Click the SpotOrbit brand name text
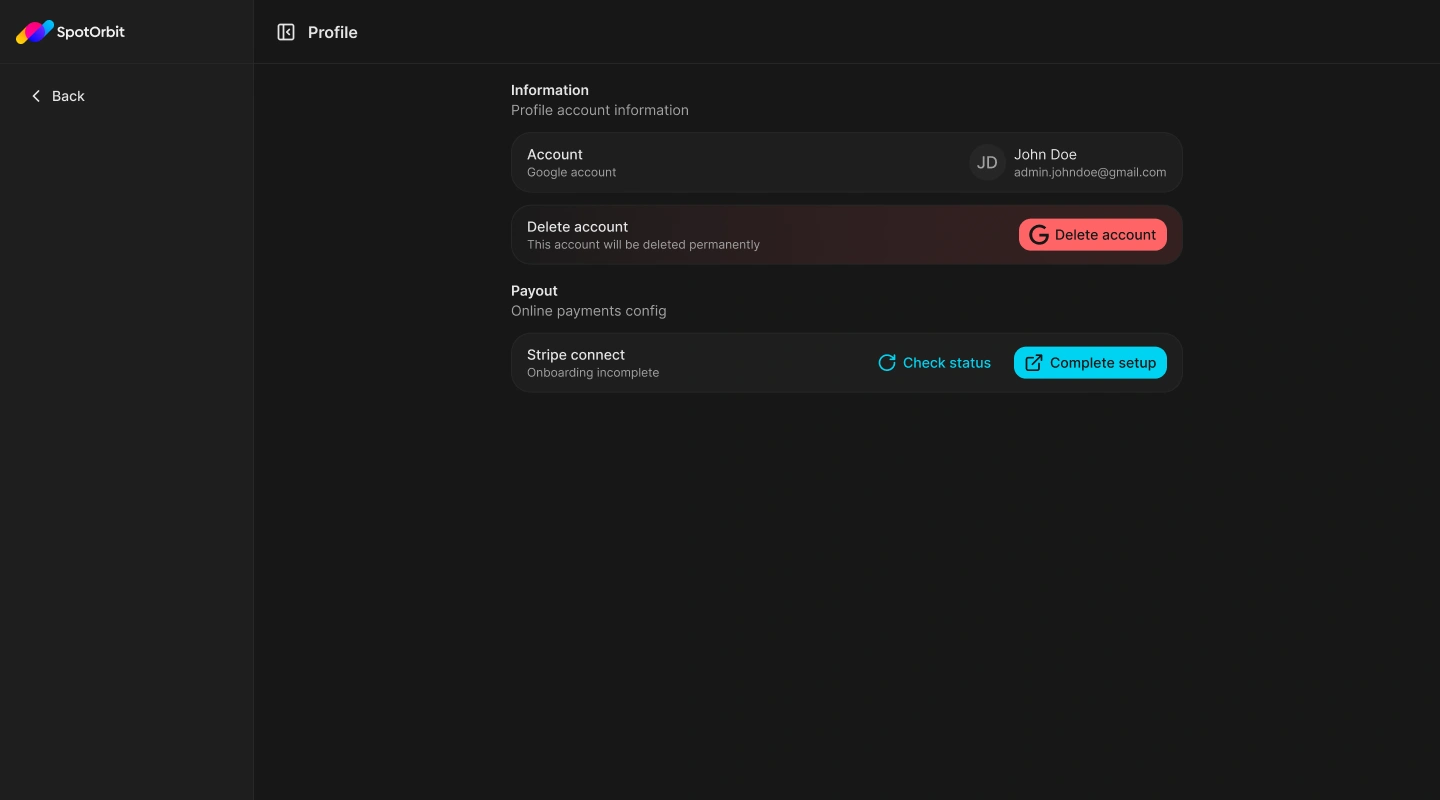This screenshot has height=800, width=1440. coord(91,32)
